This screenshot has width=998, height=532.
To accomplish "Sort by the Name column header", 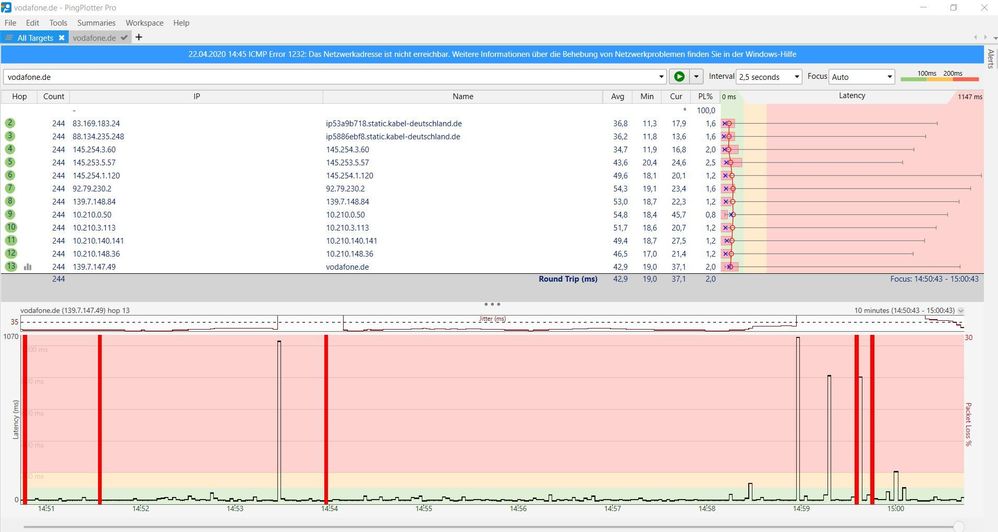I will pos(463,96).
